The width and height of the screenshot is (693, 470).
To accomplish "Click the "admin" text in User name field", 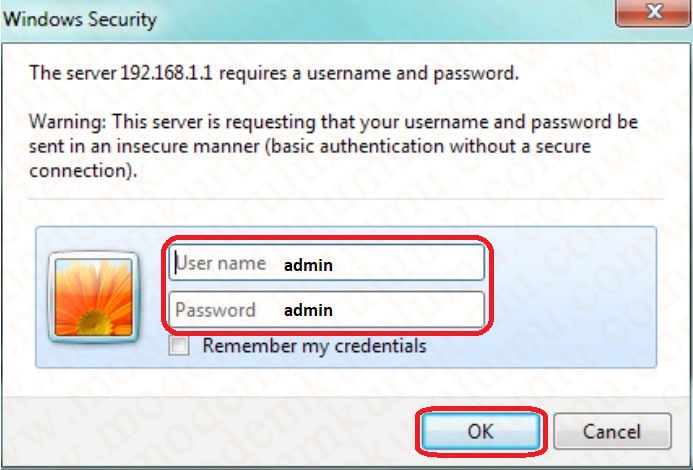I will click(x=308, y=265).
